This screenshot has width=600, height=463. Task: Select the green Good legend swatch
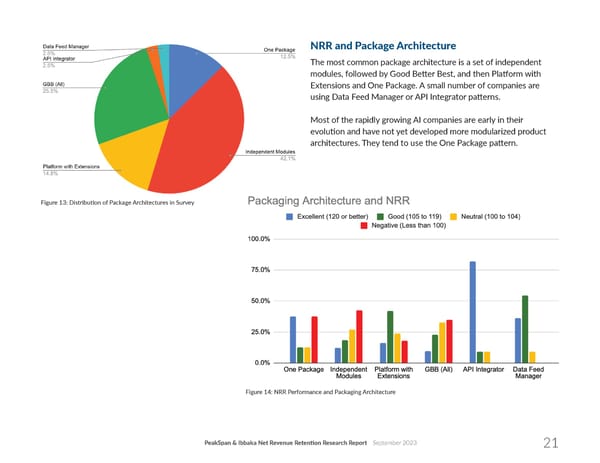coord(383,217)
